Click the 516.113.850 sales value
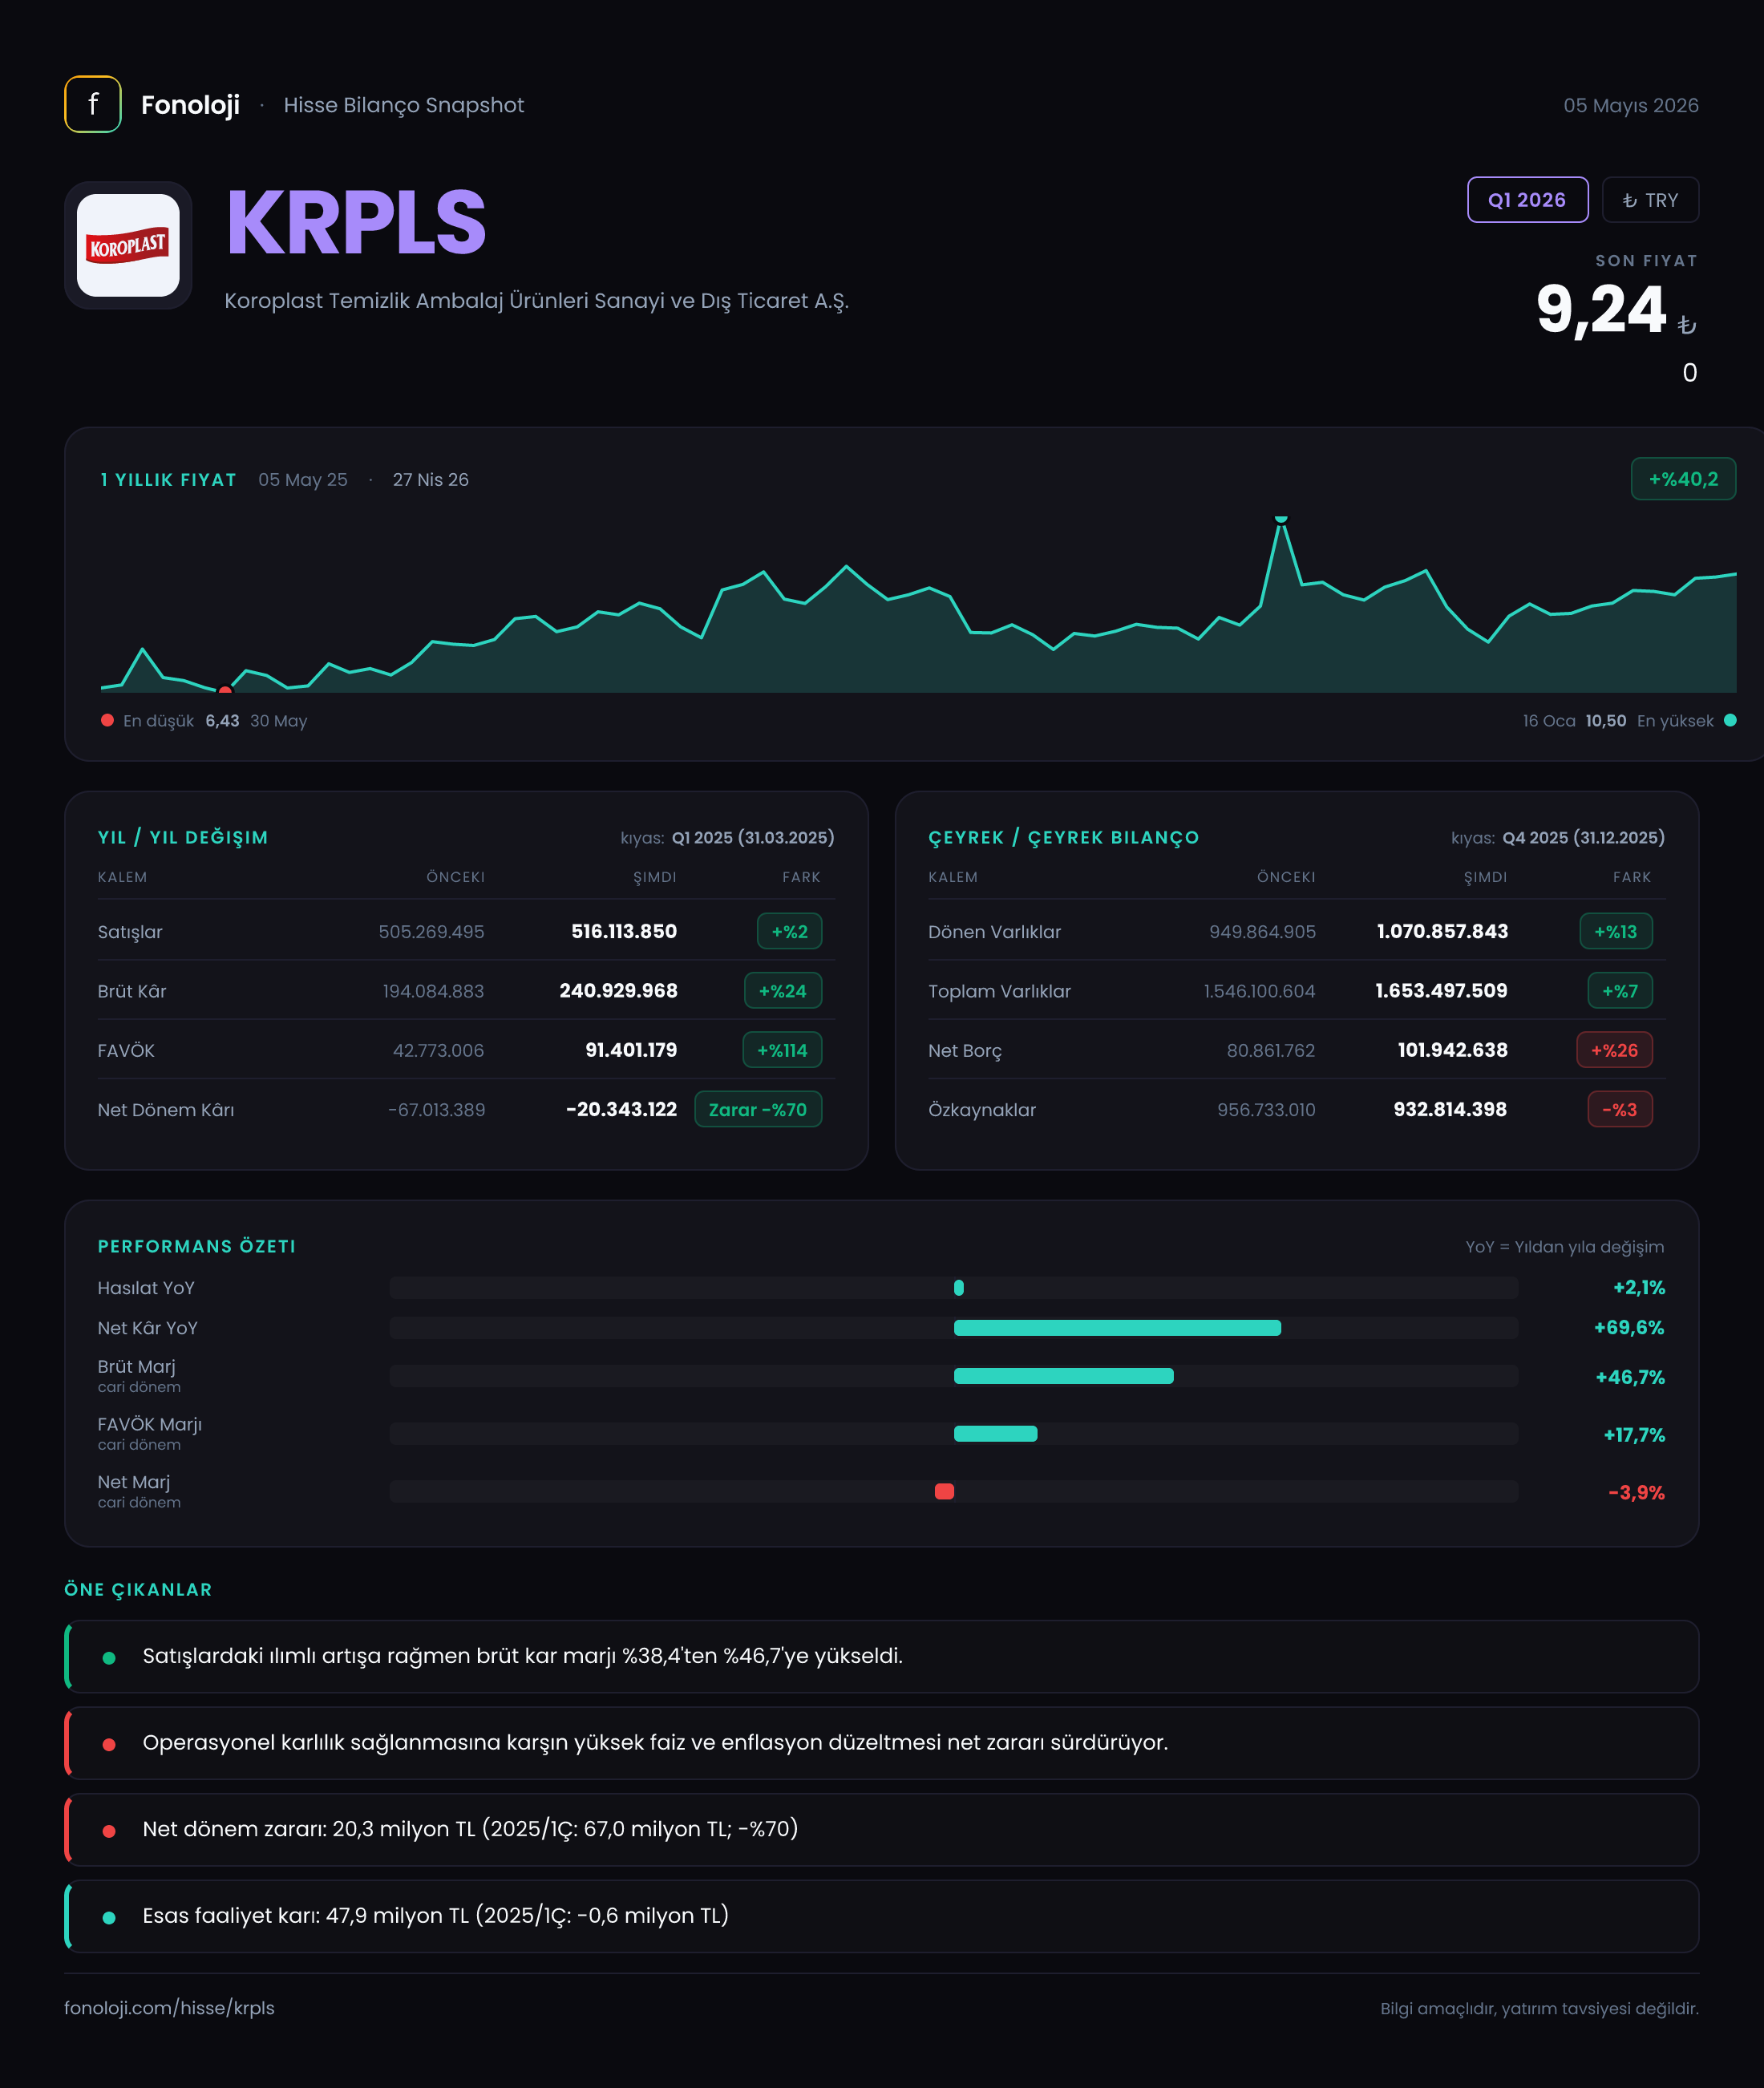The width and height of the screenshot is (1764, 2088). point(624,931)
